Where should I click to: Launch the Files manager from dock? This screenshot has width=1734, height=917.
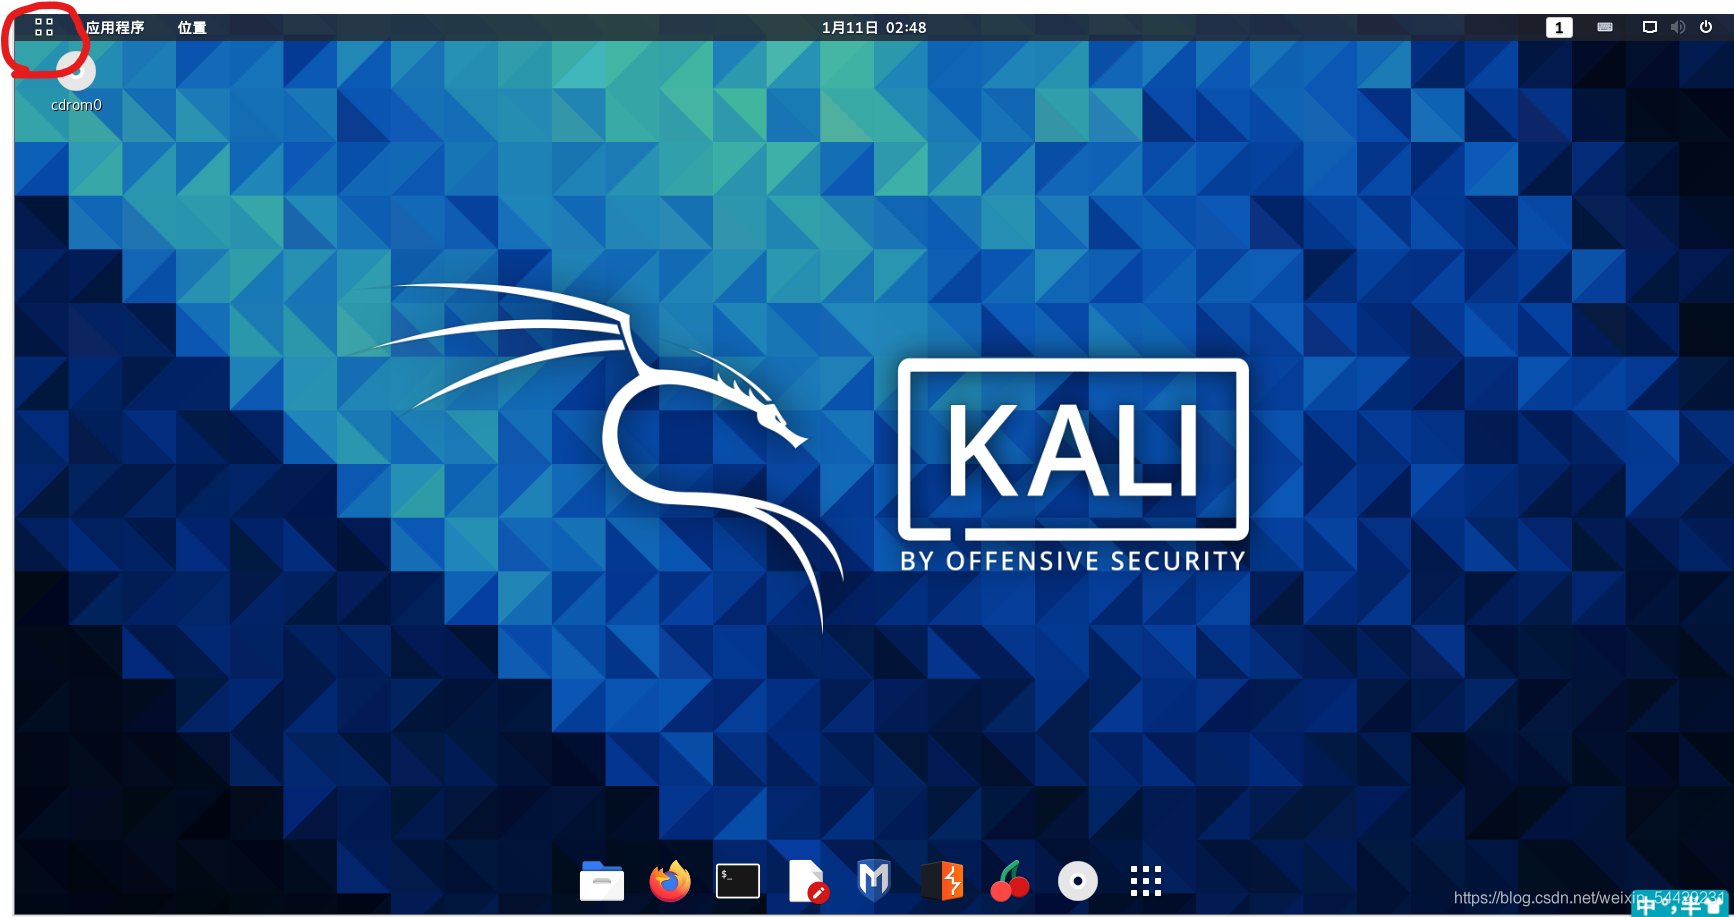[602, 881]
